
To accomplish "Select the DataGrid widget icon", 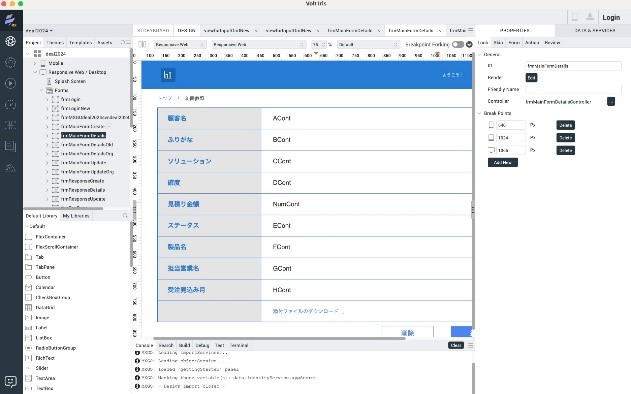I will (29, 307).
